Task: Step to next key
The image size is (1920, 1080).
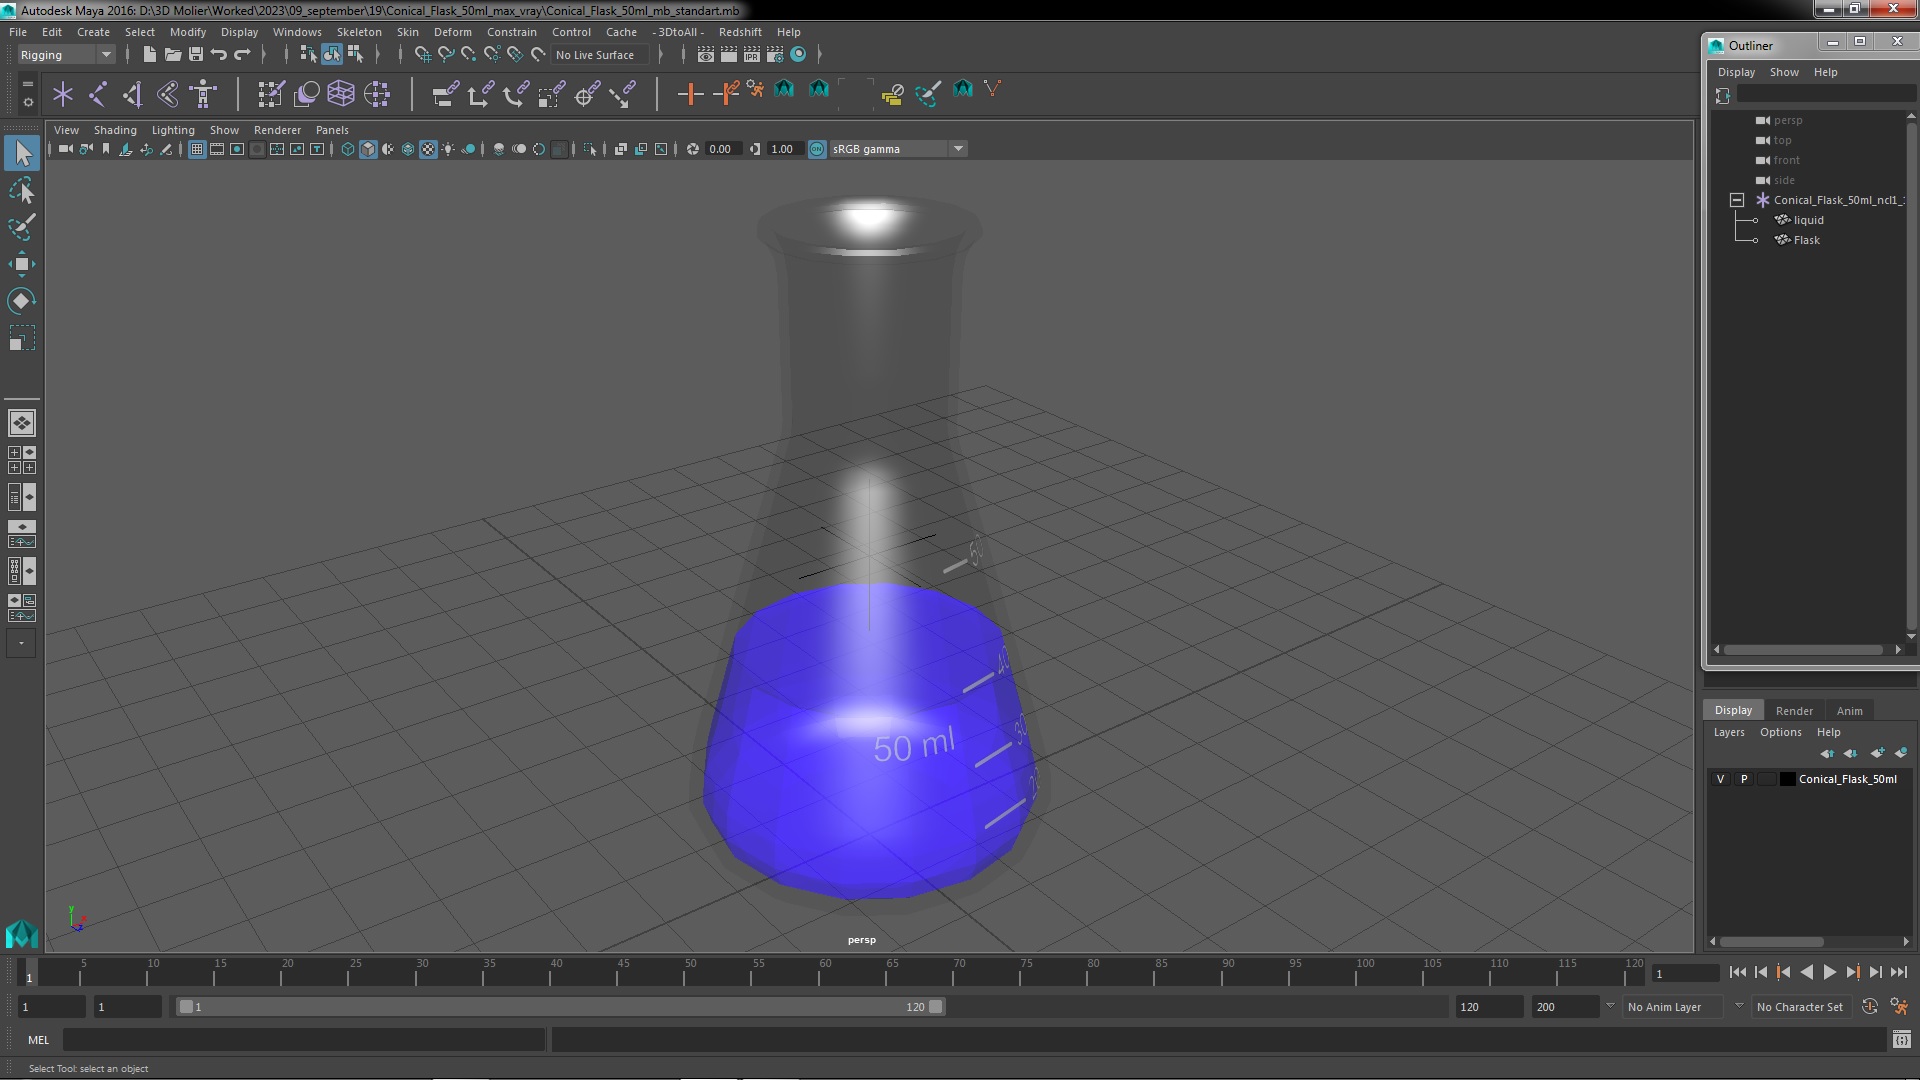Action: click(x=1852, y=972)
